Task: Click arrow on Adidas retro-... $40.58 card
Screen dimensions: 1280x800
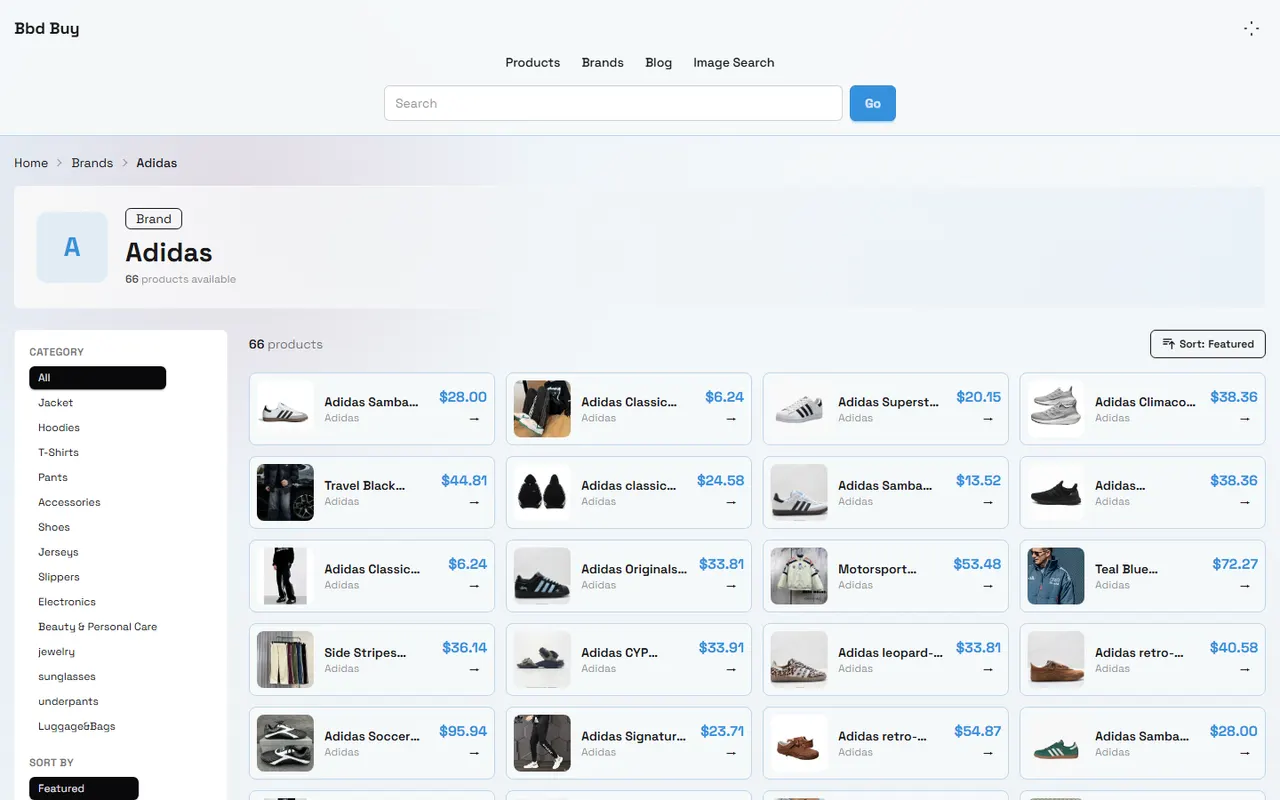Action: [x=1245, y=670]
